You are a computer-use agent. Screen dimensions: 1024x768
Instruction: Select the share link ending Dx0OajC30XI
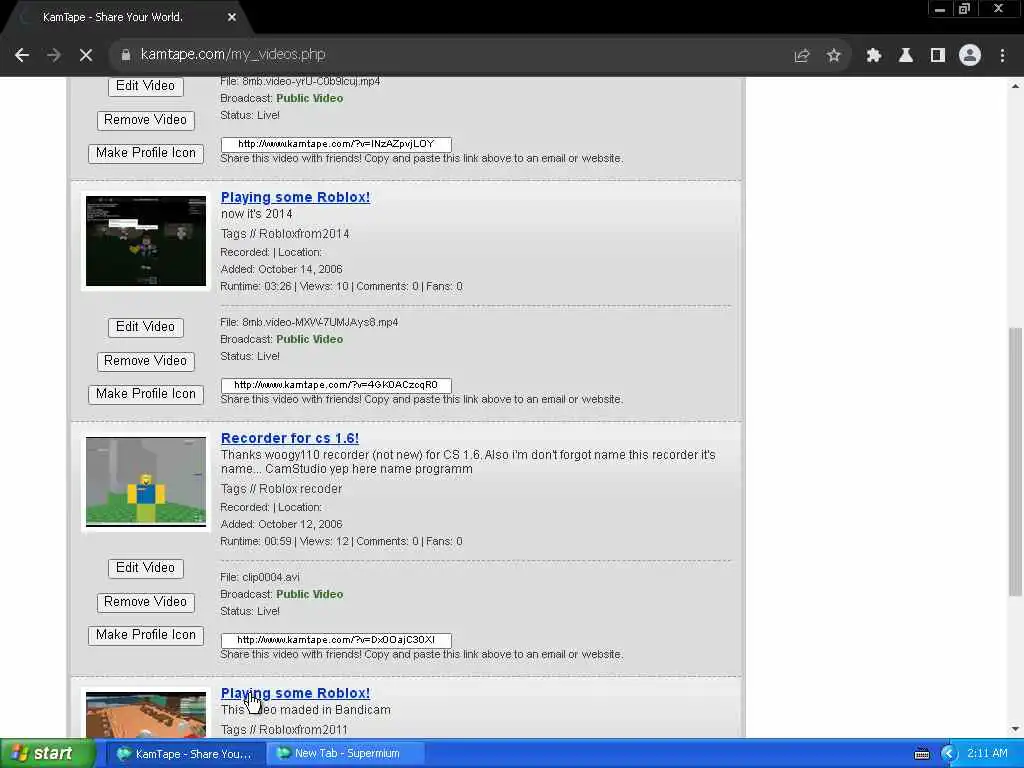(x=336, y=640)
